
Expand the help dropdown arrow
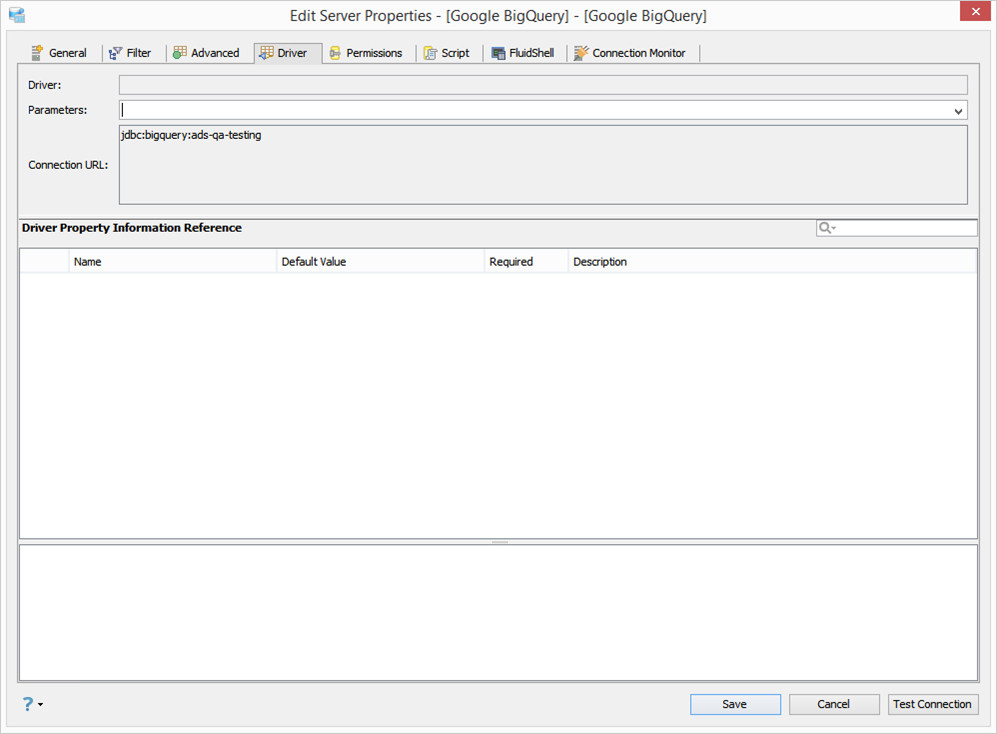(41, 705)
